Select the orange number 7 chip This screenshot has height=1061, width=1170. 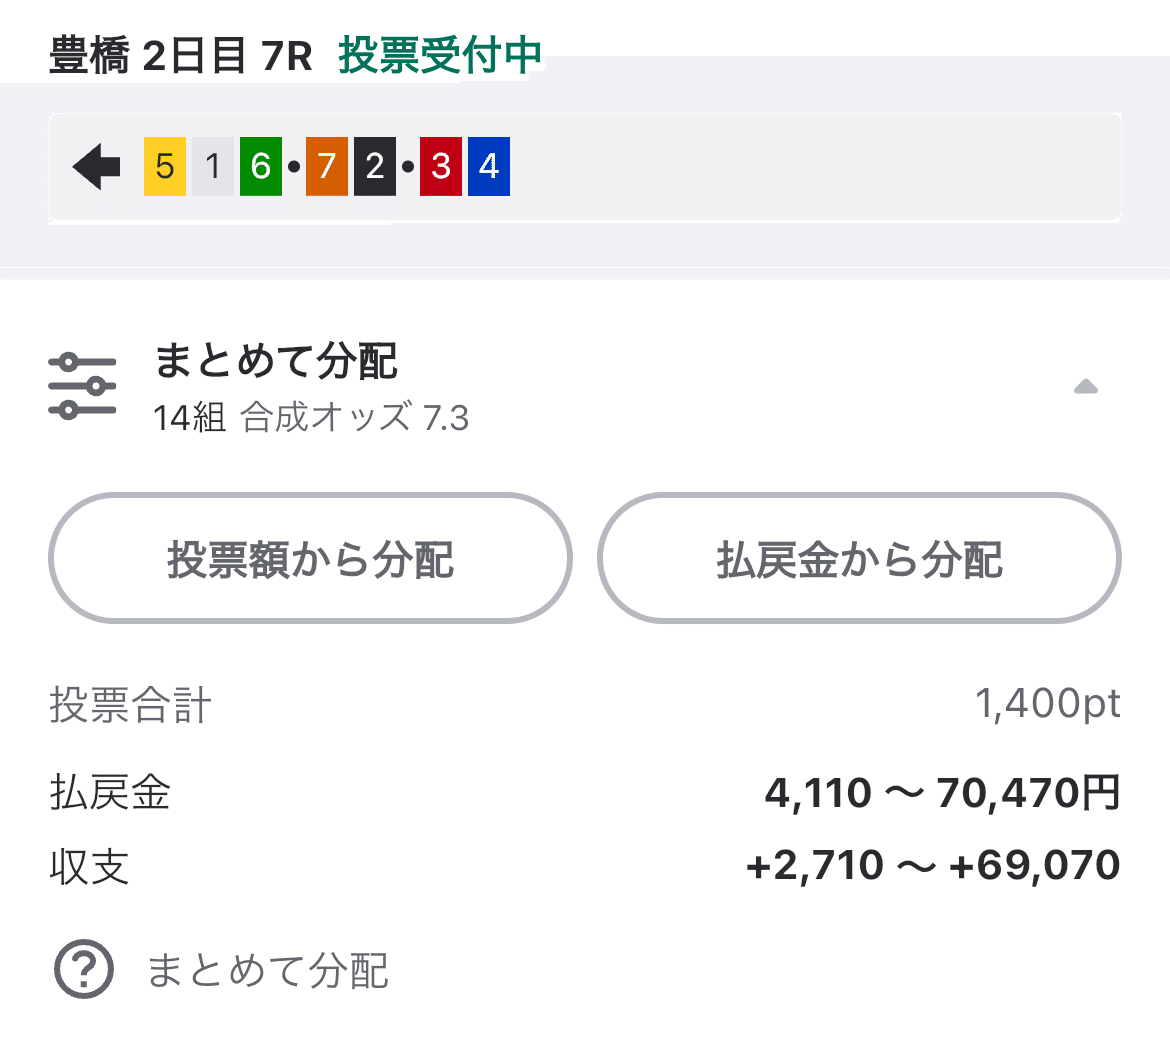click(x=325, y=166)
